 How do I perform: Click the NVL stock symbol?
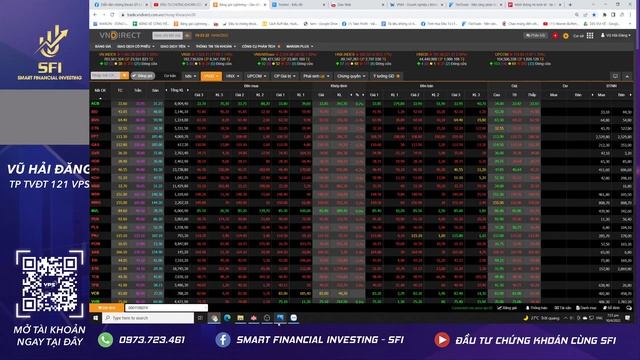(x=95, y=211)
